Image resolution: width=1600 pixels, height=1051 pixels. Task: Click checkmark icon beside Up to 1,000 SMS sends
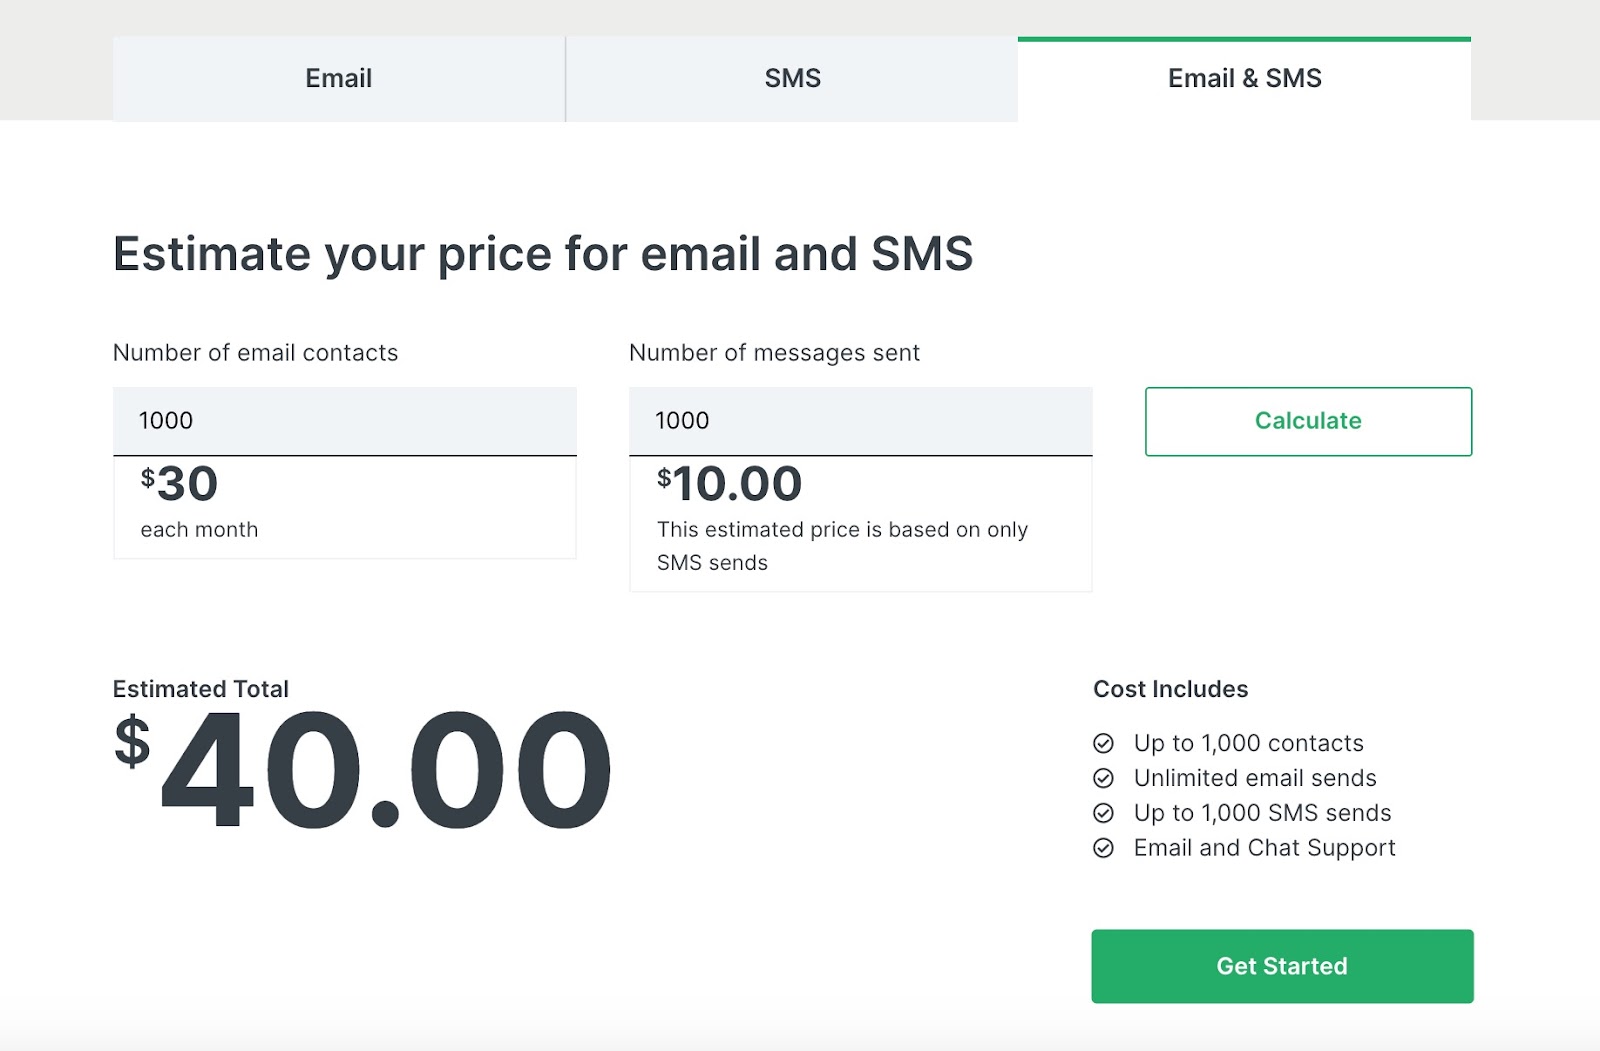coord(1103,813)
